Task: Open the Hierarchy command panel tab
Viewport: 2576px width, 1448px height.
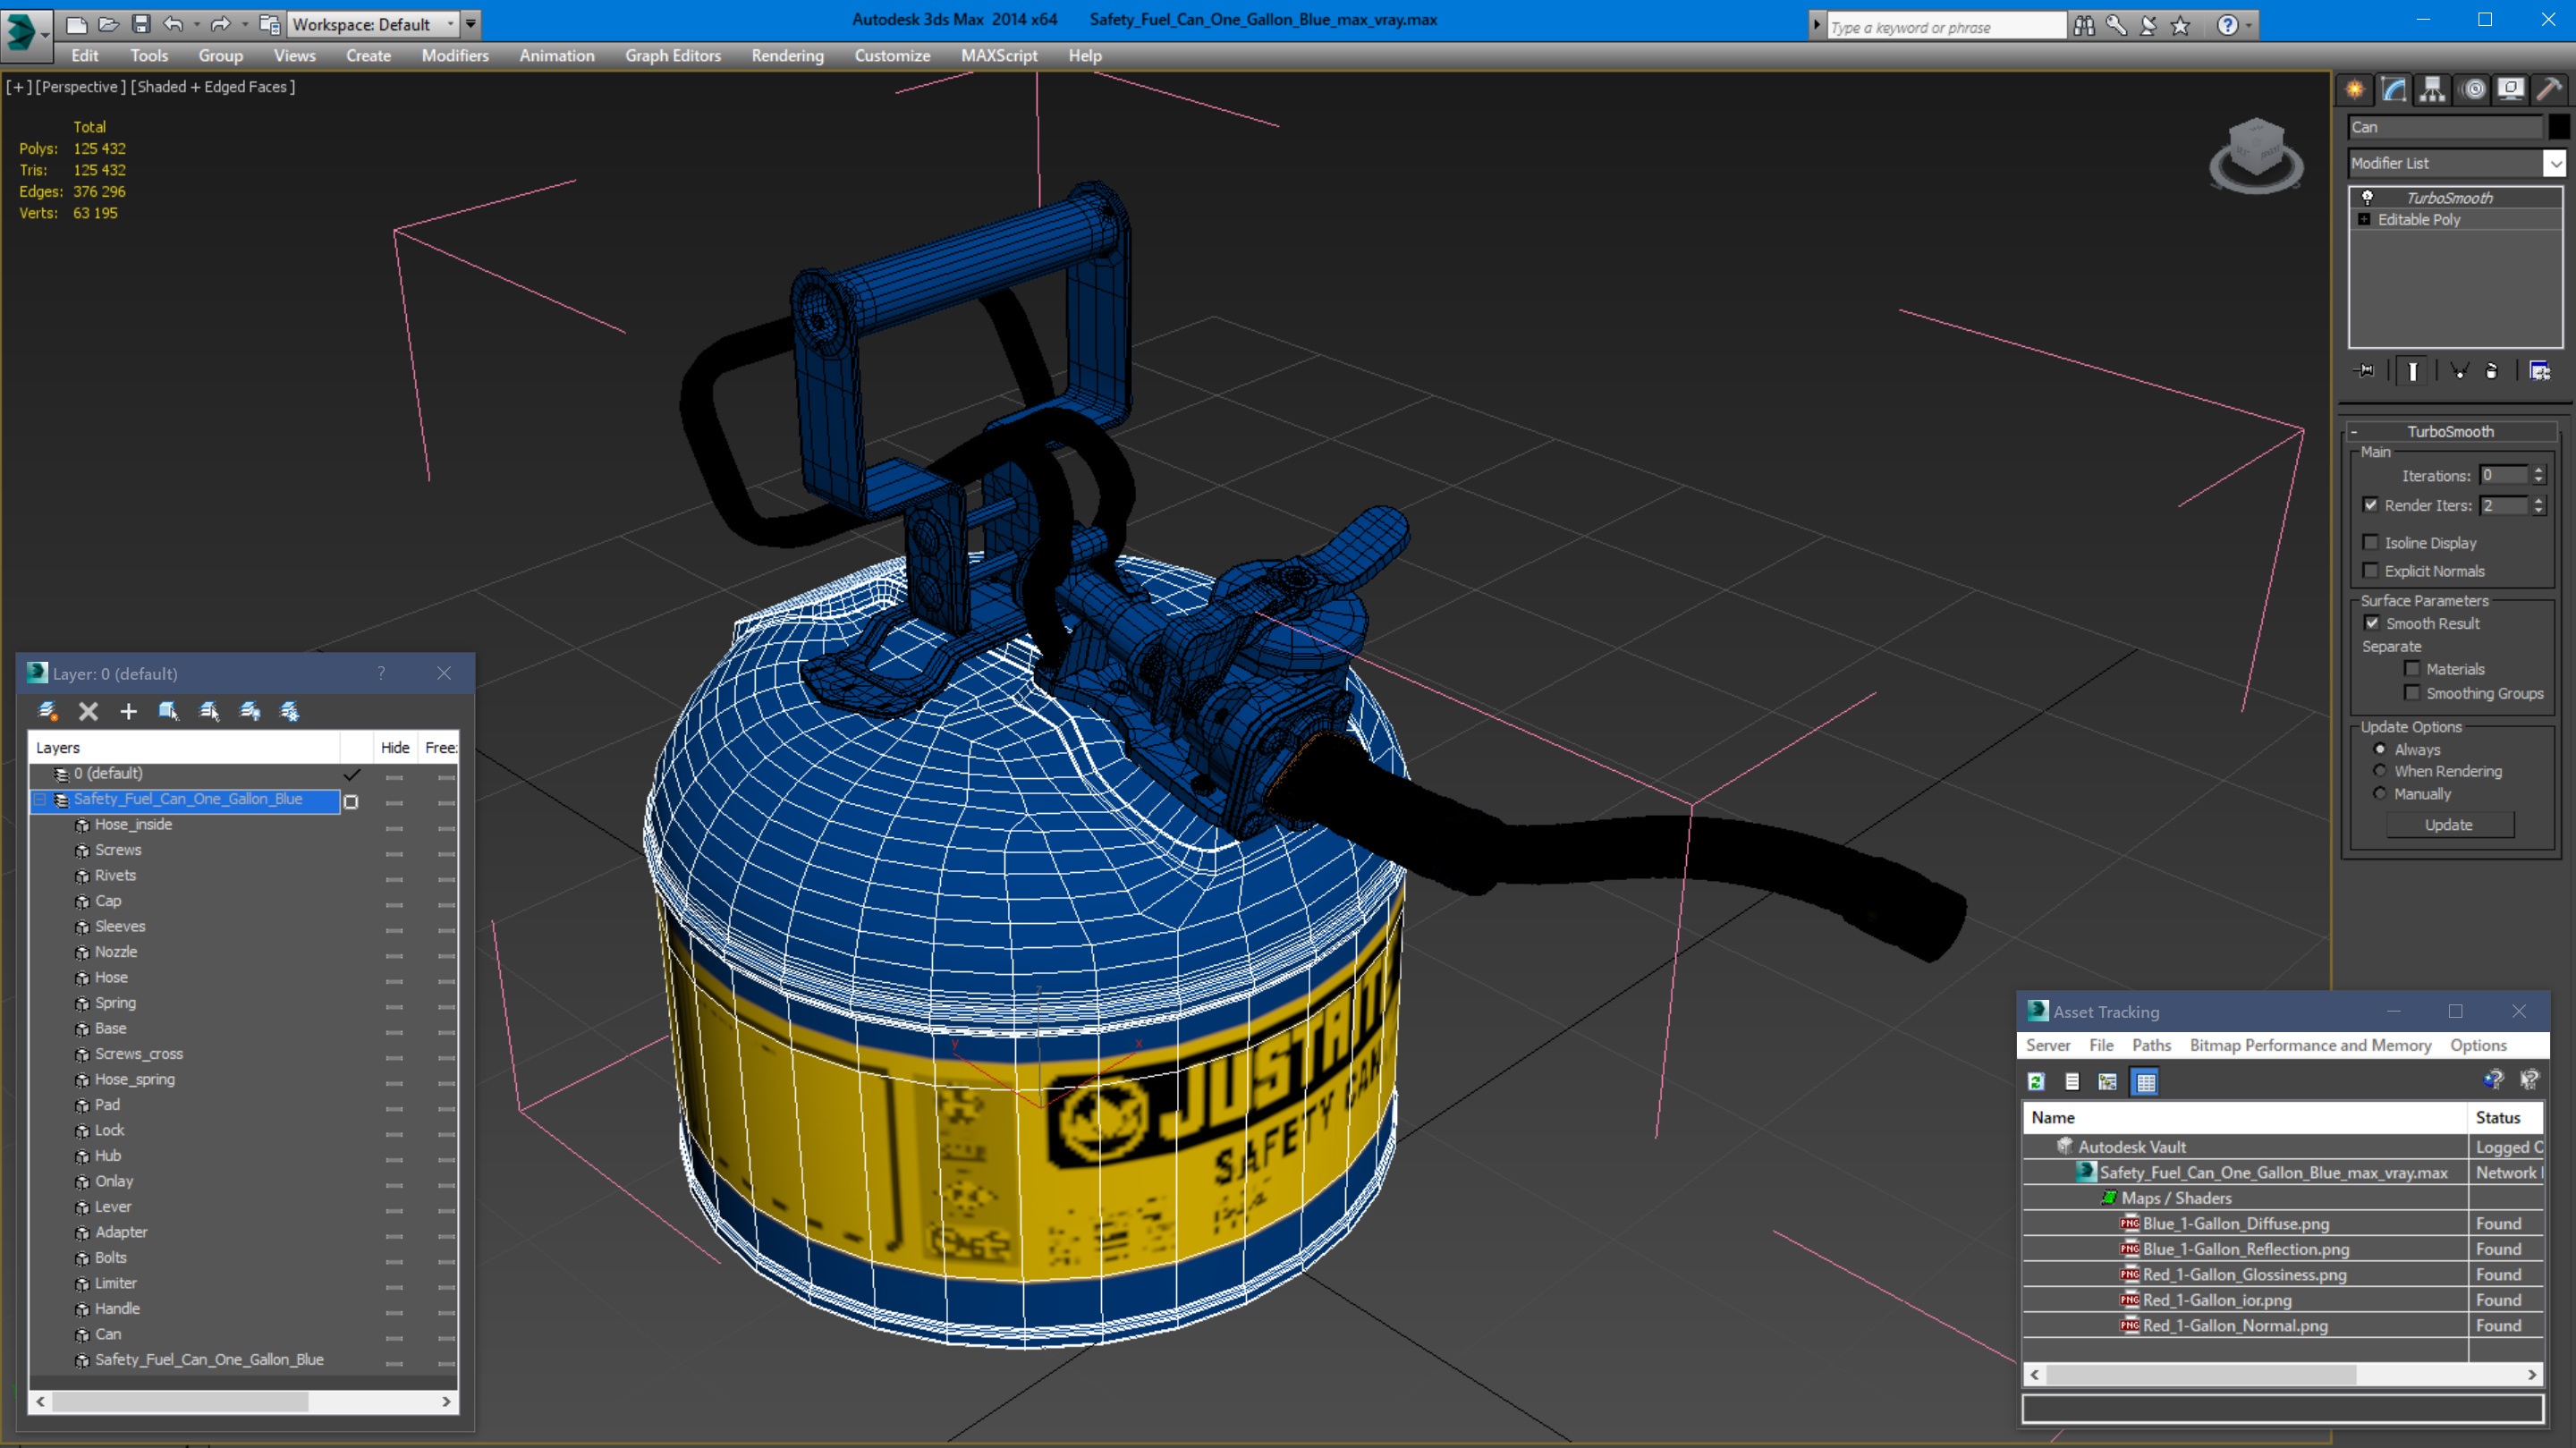Action: (x=2432, y=90)
